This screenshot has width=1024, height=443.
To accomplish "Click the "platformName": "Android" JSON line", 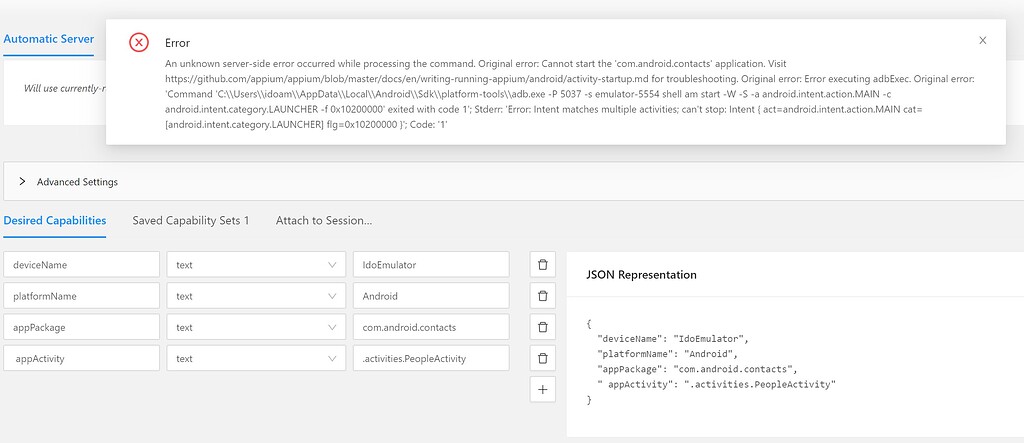I will 667,354.
